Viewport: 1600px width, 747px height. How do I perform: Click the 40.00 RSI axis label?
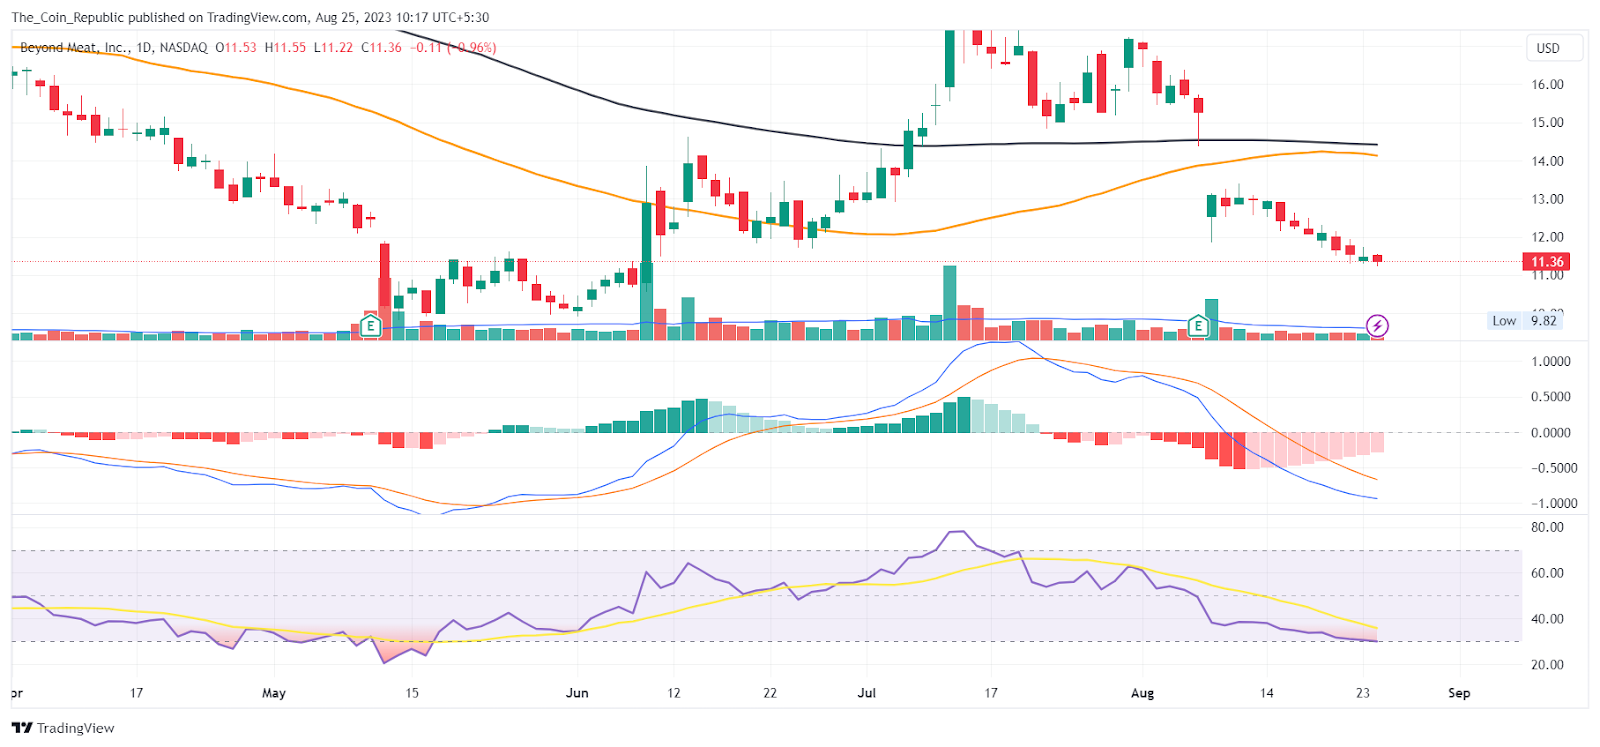pyautogui.click(x=1548, y=619)
